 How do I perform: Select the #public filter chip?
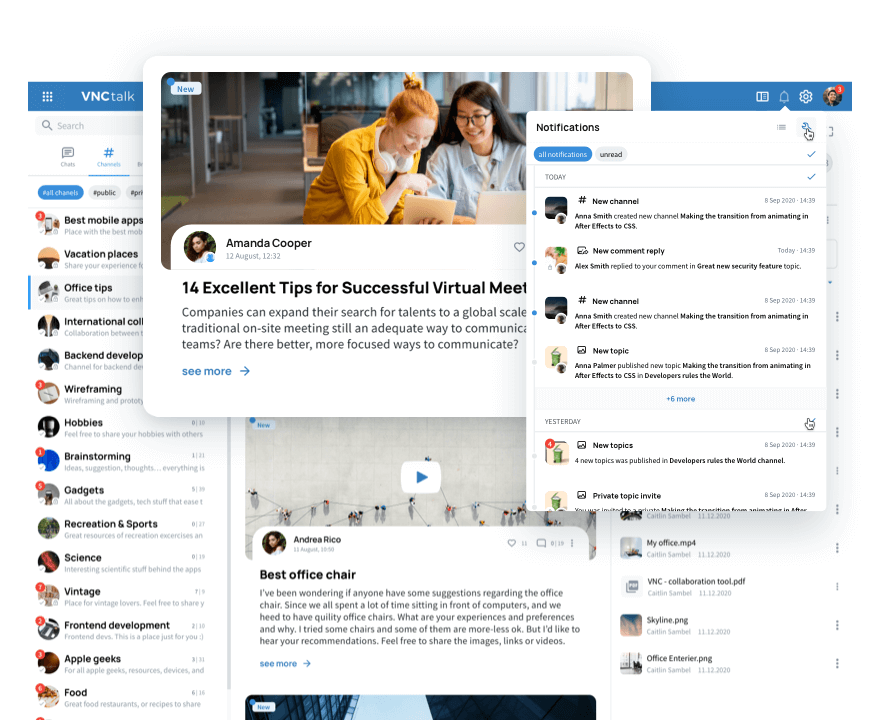tap(104, 192)
